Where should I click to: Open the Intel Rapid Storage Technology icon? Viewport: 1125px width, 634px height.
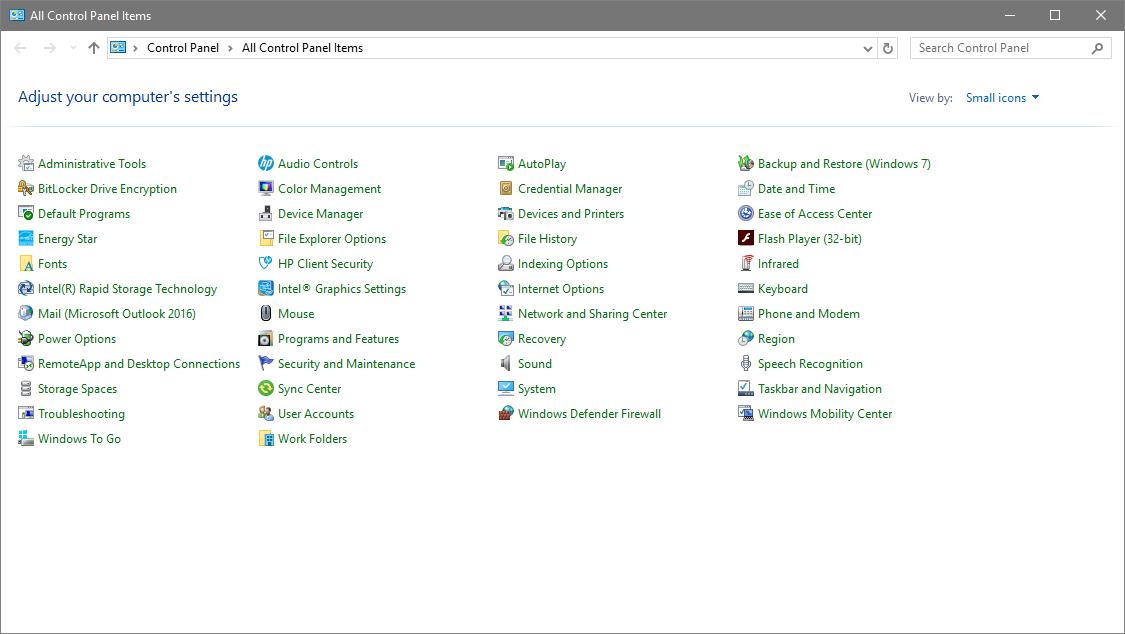click(26, 289)
